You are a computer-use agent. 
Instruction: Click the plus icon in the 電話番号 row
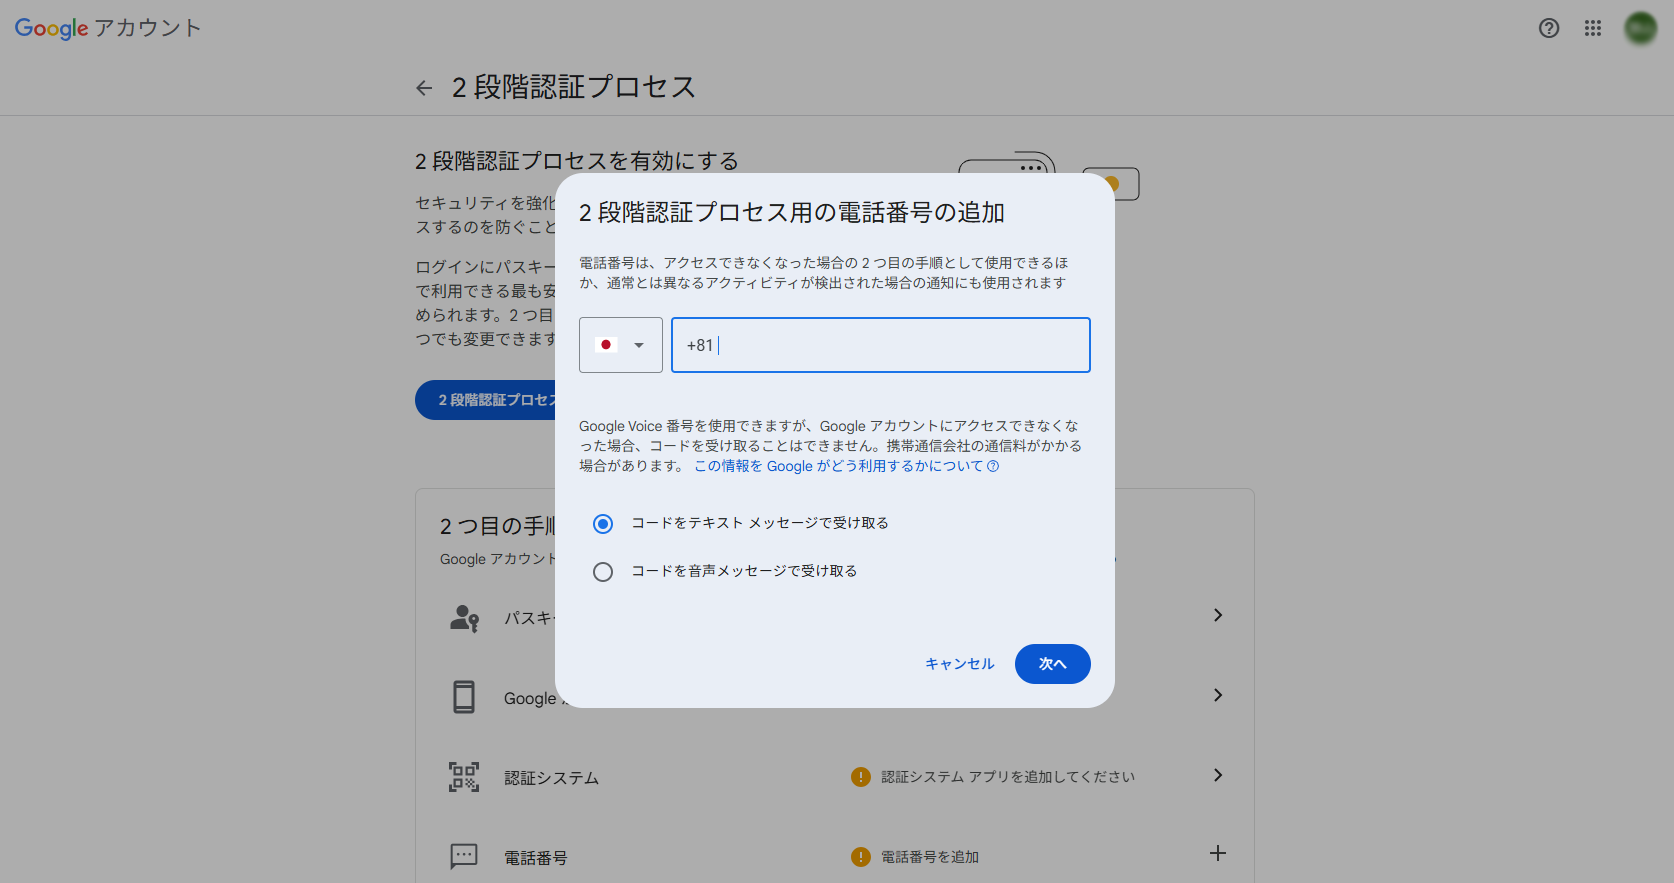point(1218,853)
